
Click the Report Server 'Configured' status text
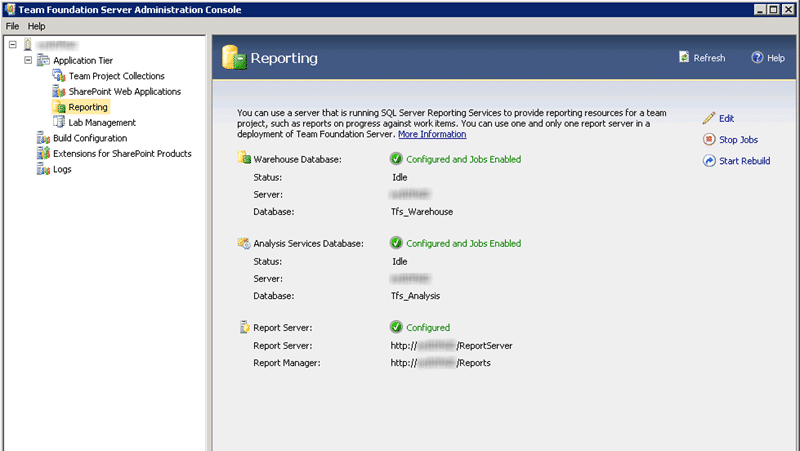[428, 328]
